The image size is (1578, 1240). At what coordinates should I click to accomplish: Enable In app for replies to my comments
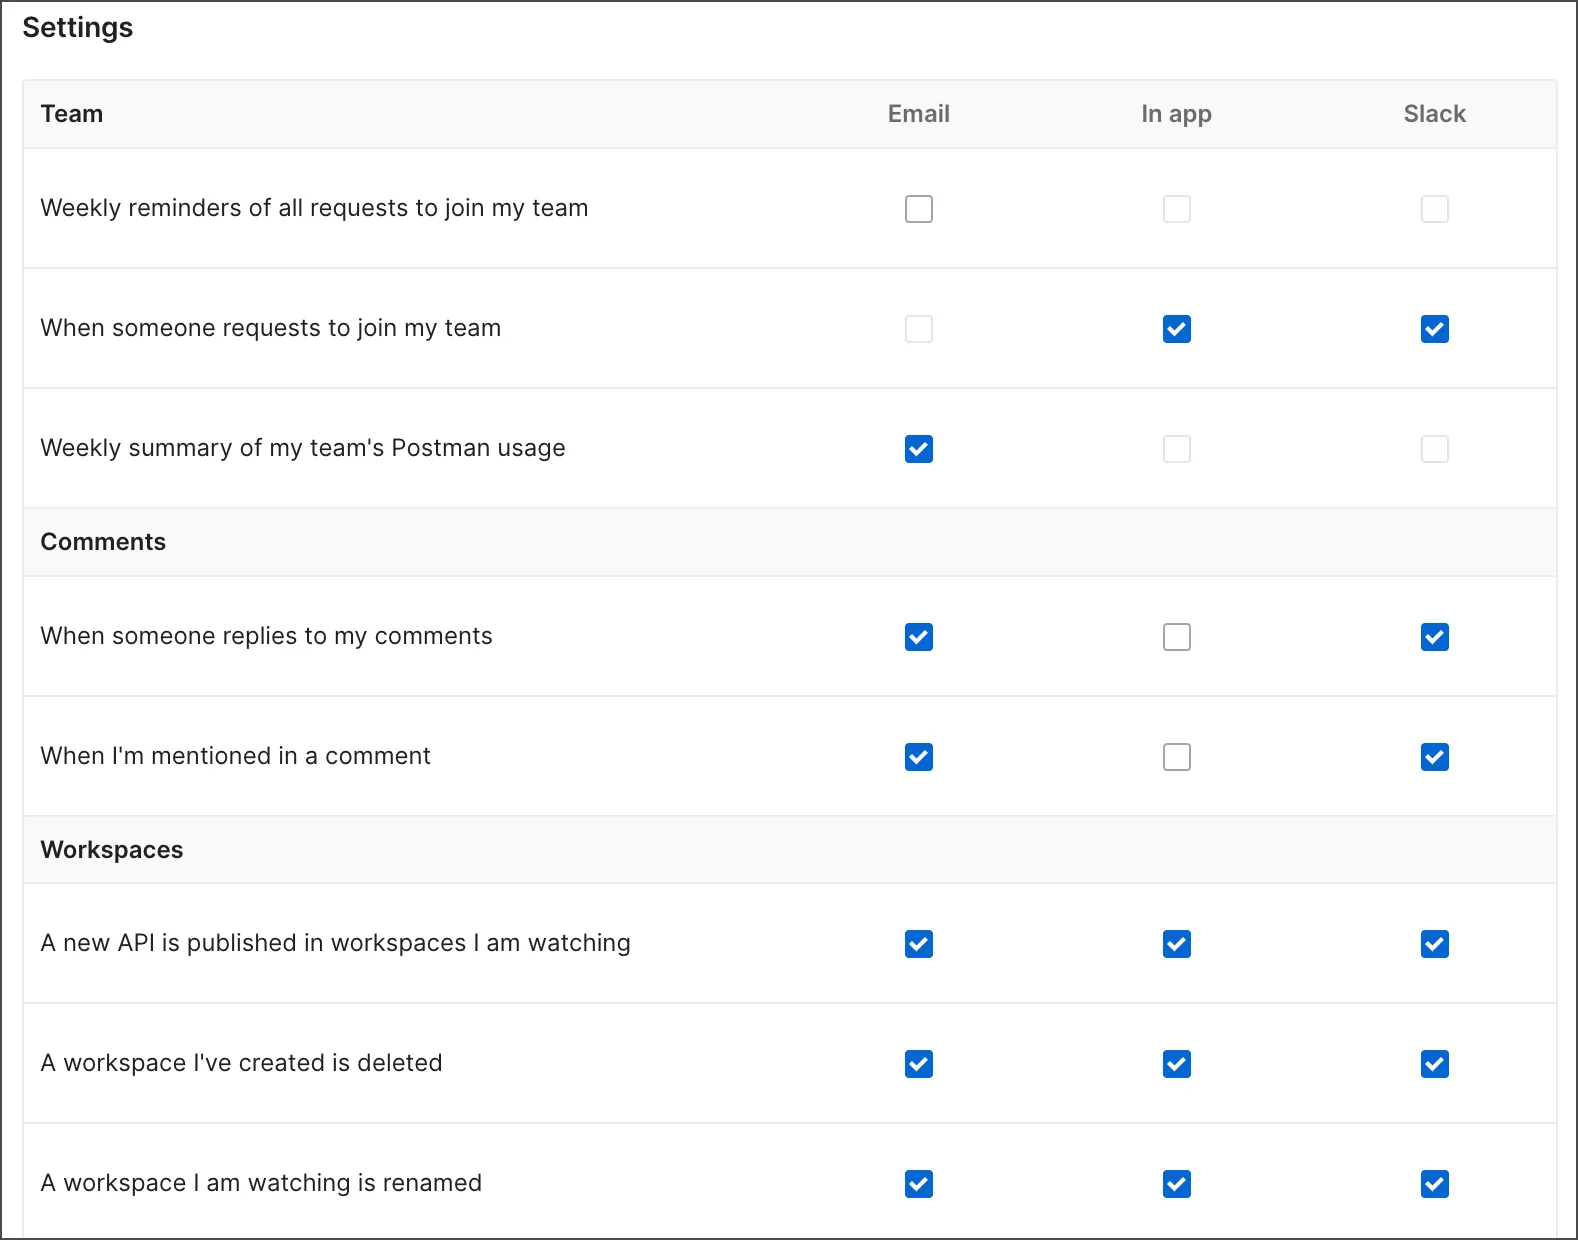1176,637
